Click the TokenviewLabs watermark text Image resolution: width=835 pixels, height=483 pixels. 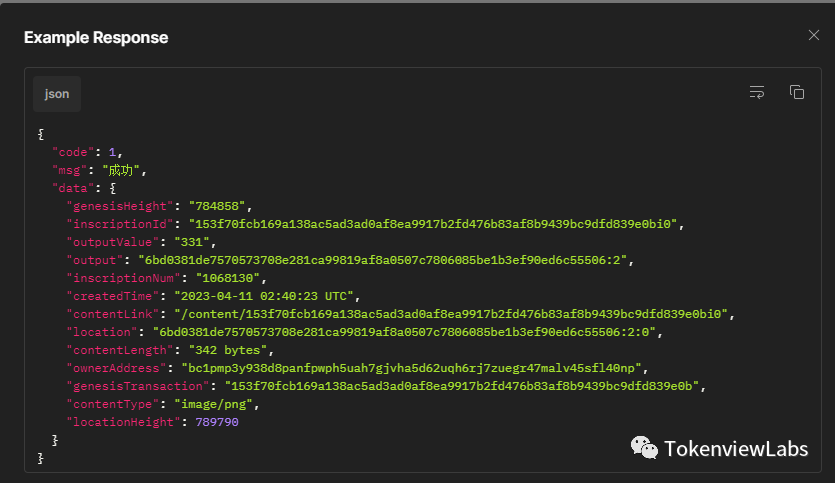pos(736,448)
